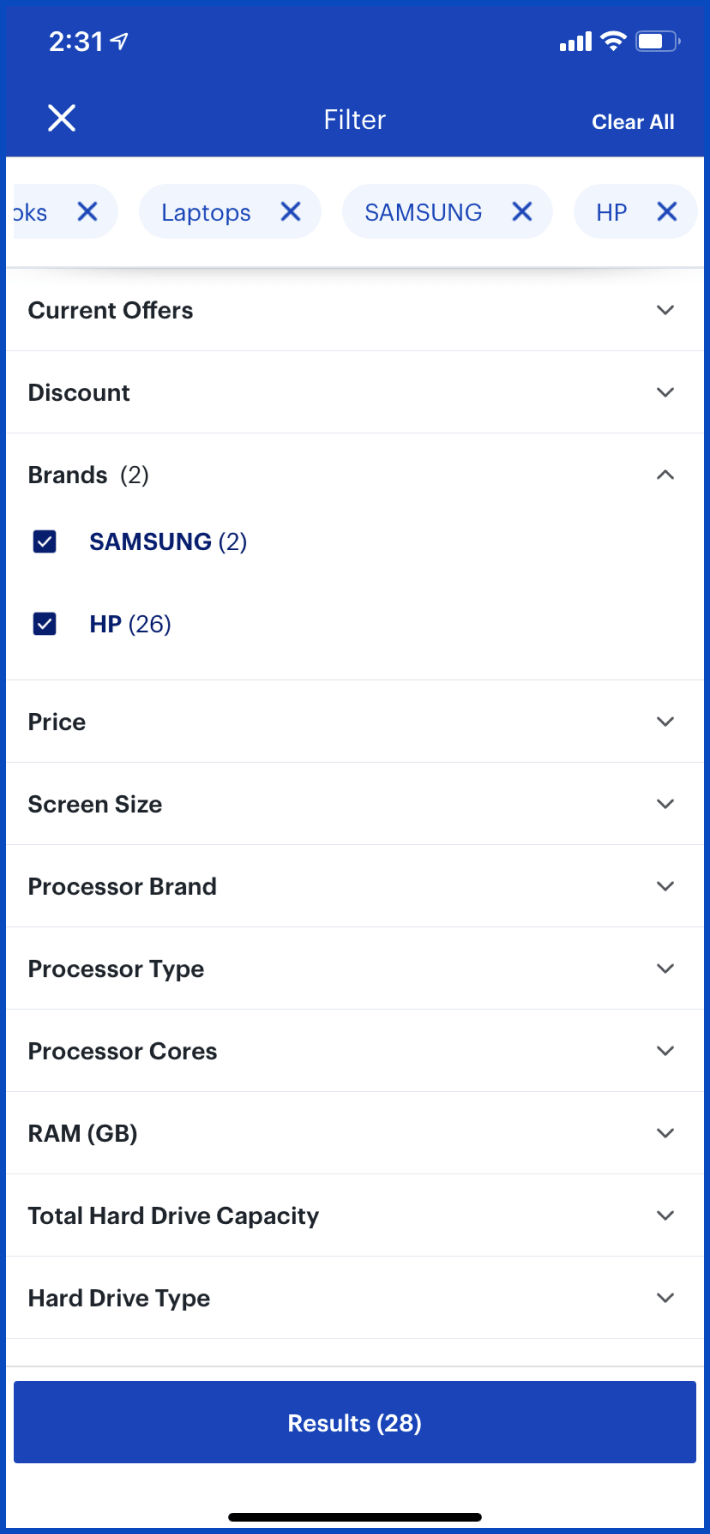Expand the Hard Drive Type section

pyautogui.click(x=665, y=1298)
